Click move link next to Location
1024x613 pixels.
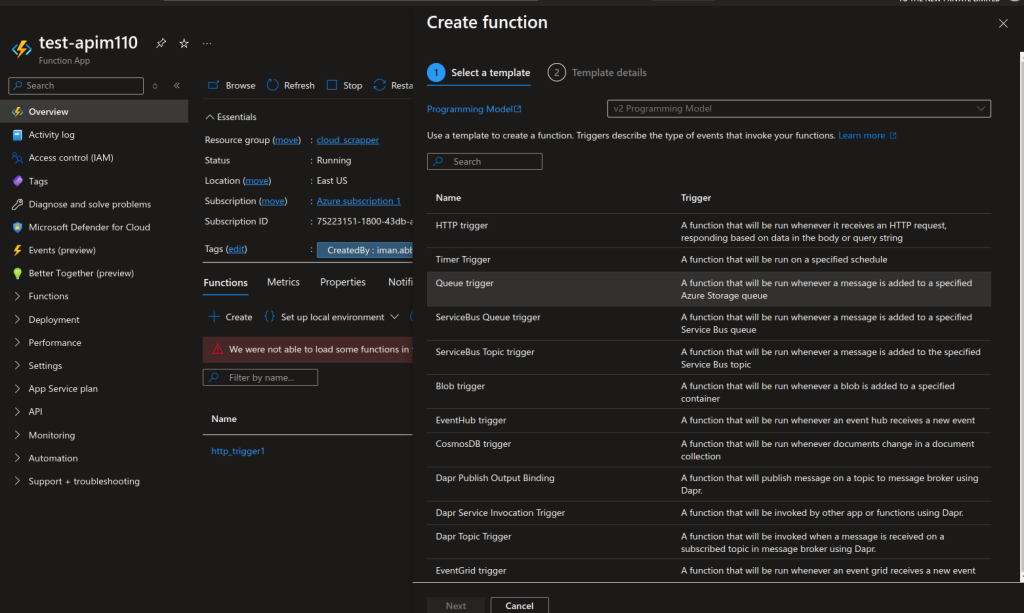tap(257, 181)
